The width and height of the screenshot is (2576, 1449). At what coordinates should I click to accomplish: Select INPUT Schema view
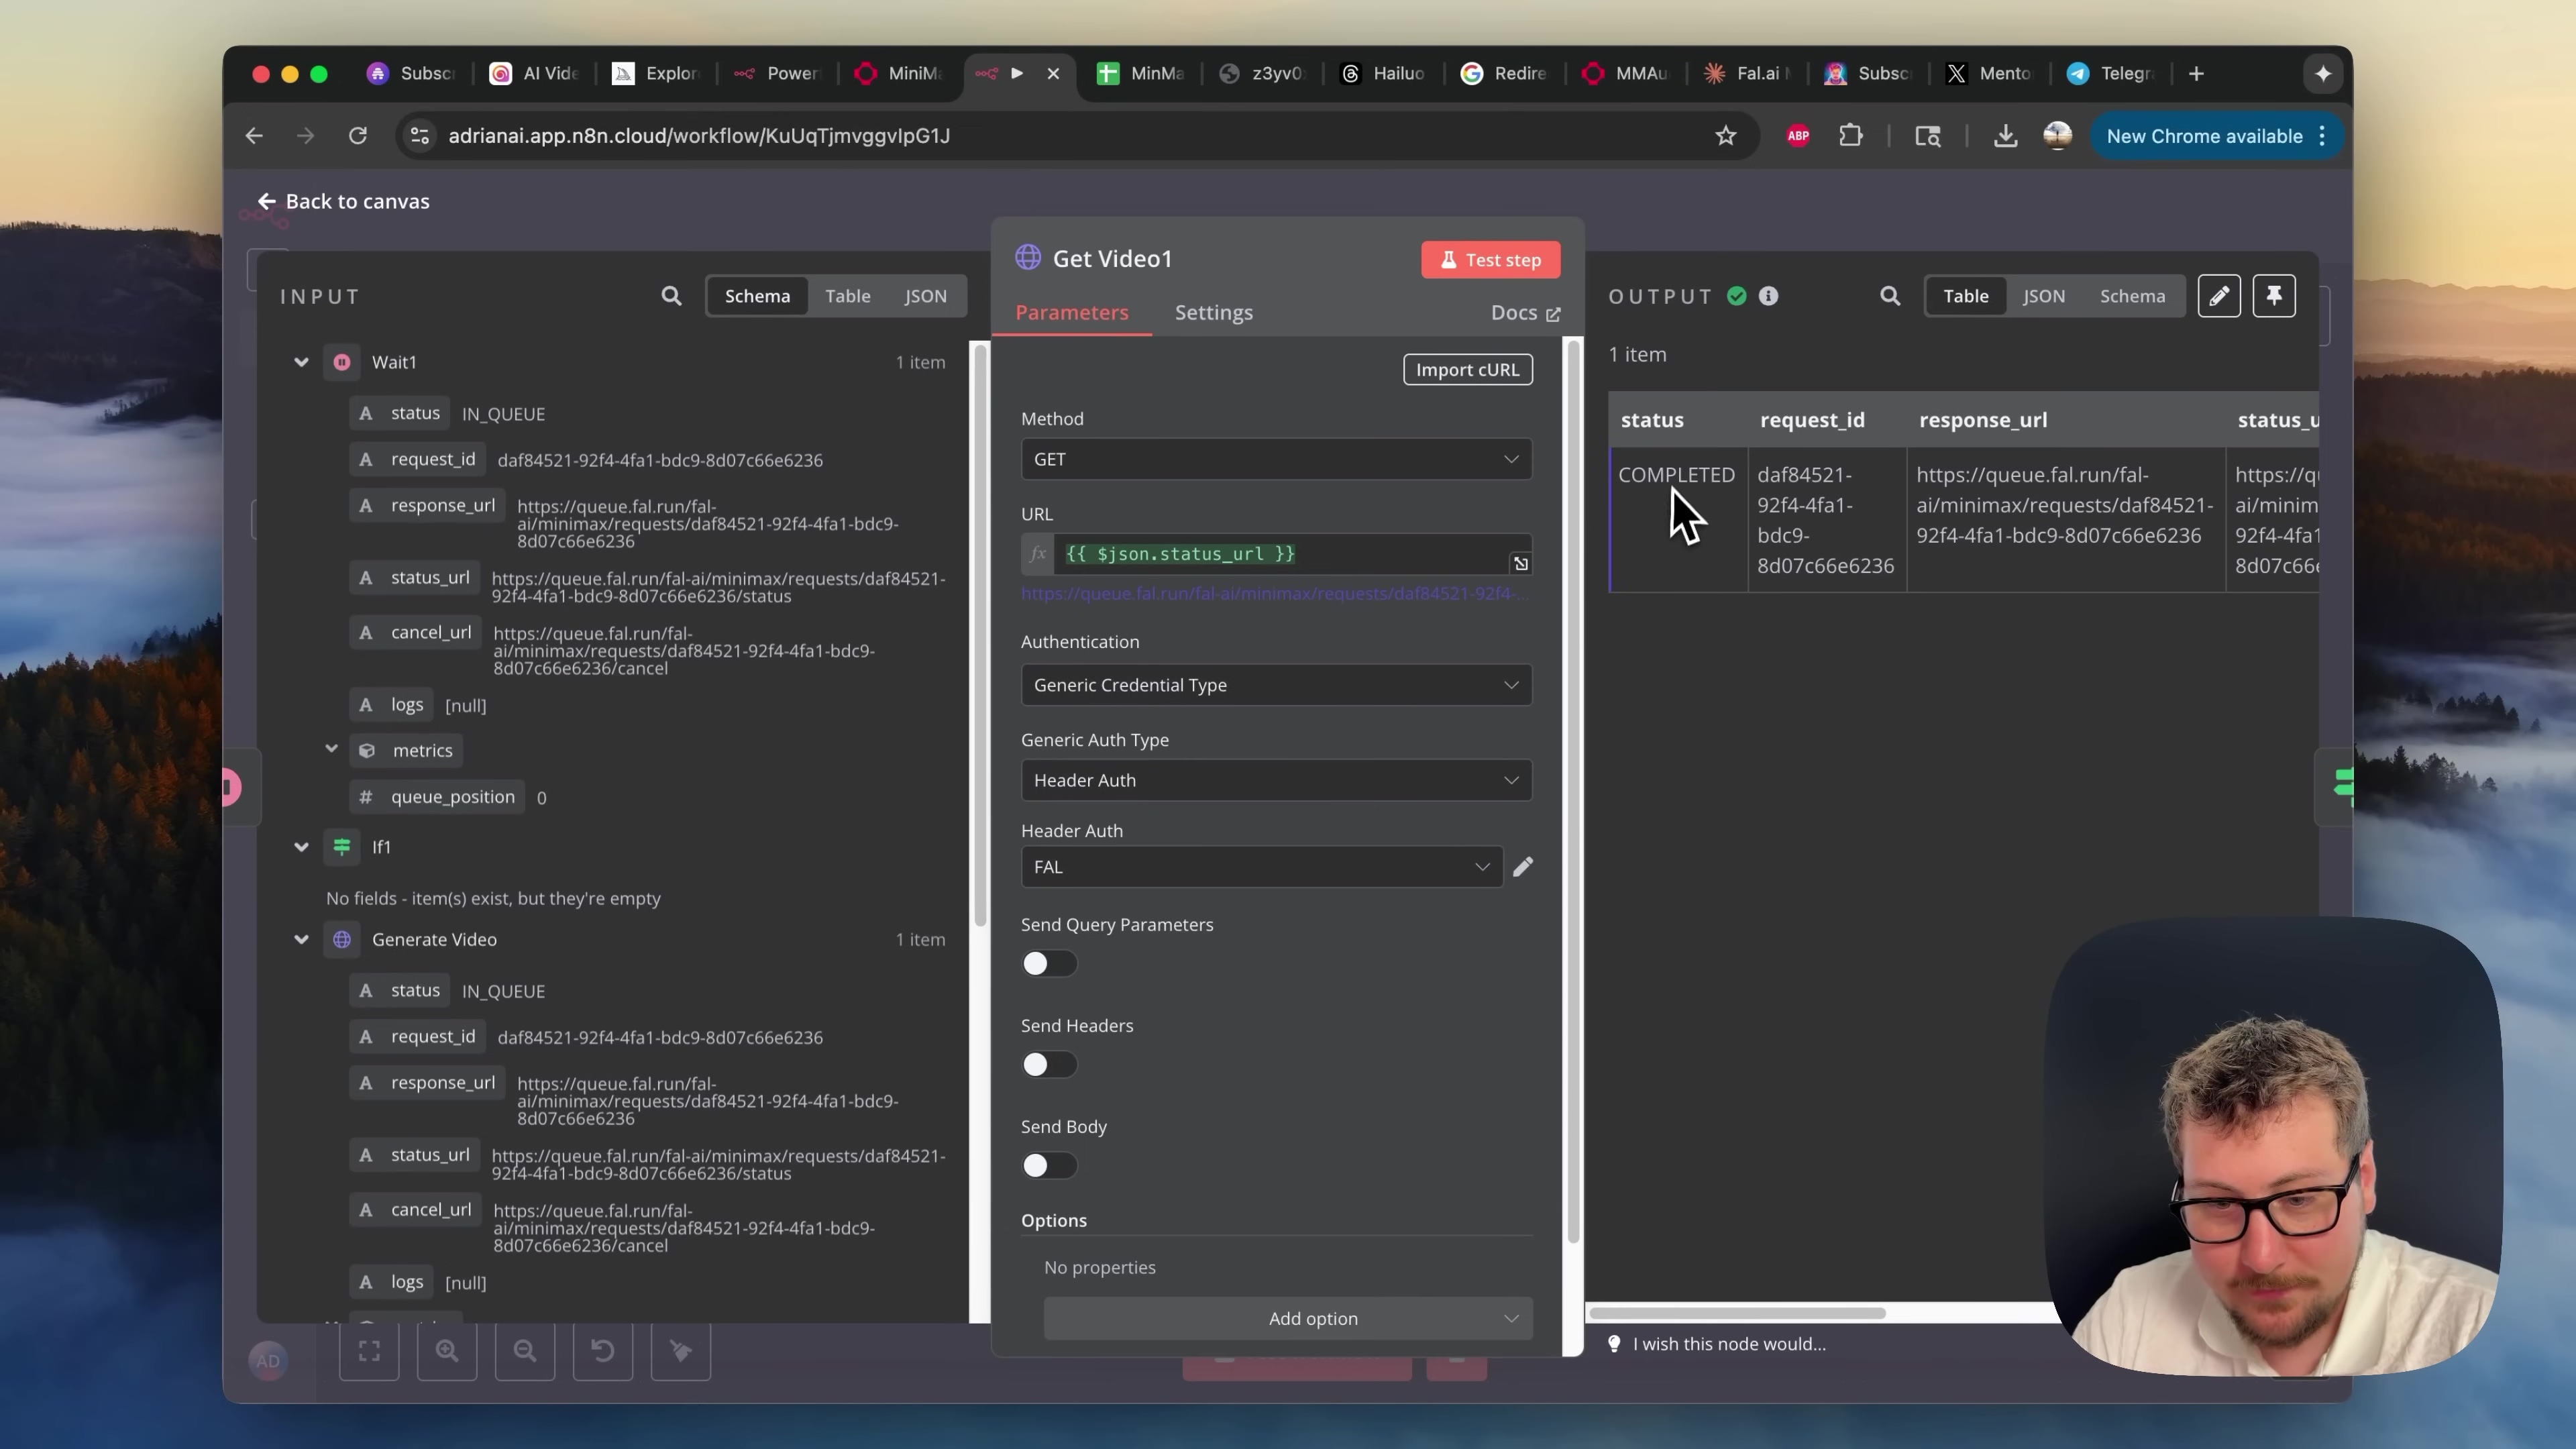[x=757, y=296]
